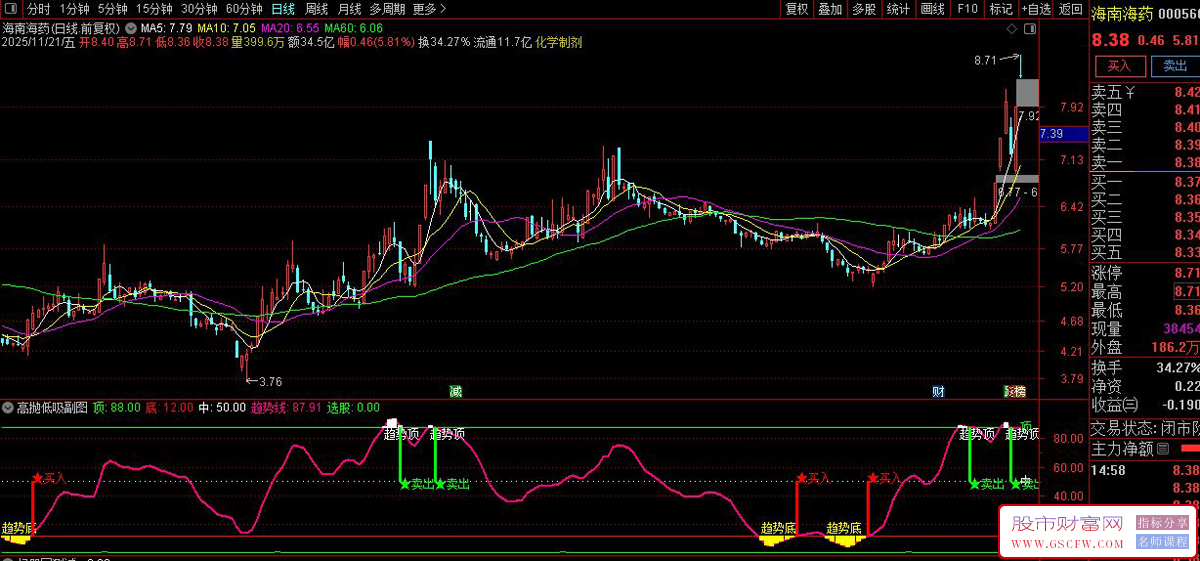The image size is (1200, 561).
Task: Click the 7.39 price label on the axis
Action: click(x=1051, y=134)
